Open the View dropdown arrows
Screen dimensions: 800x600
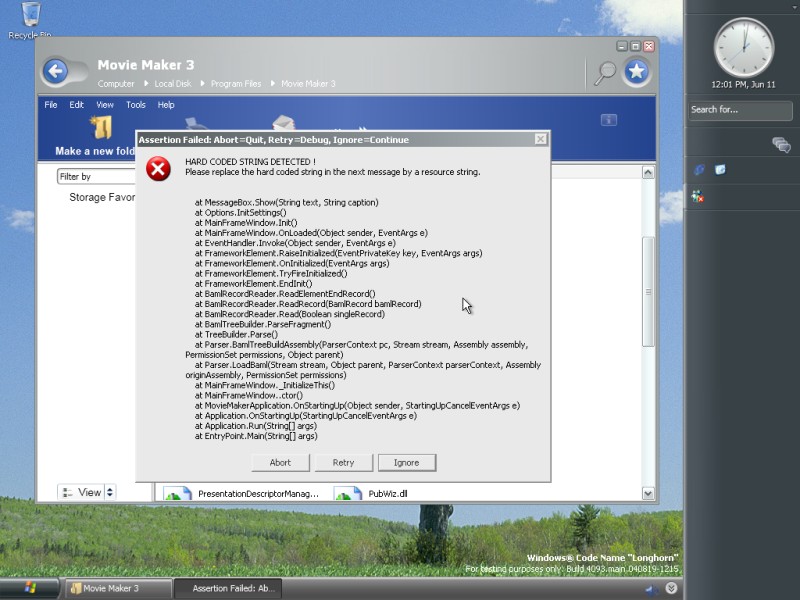pos(110,492)
